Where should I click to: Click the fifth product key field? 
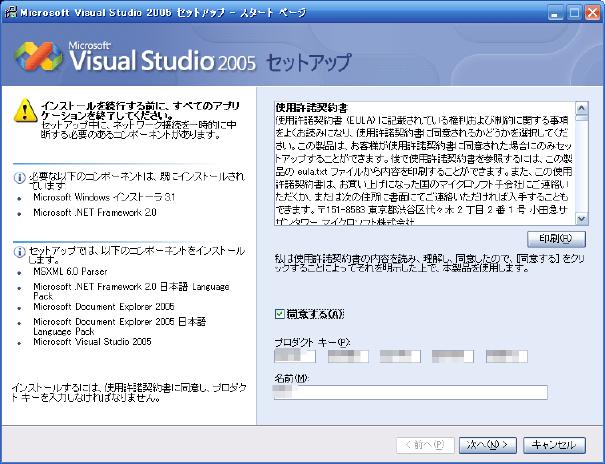(x=507, y=356)
